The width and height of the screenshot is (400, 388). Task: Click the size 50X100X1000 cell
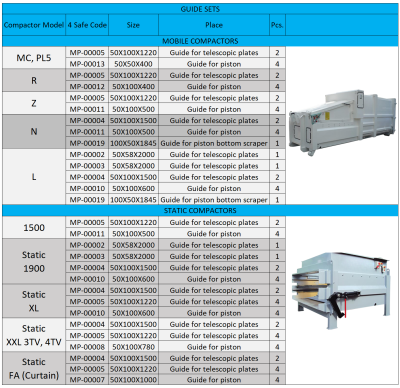point(133,380)
